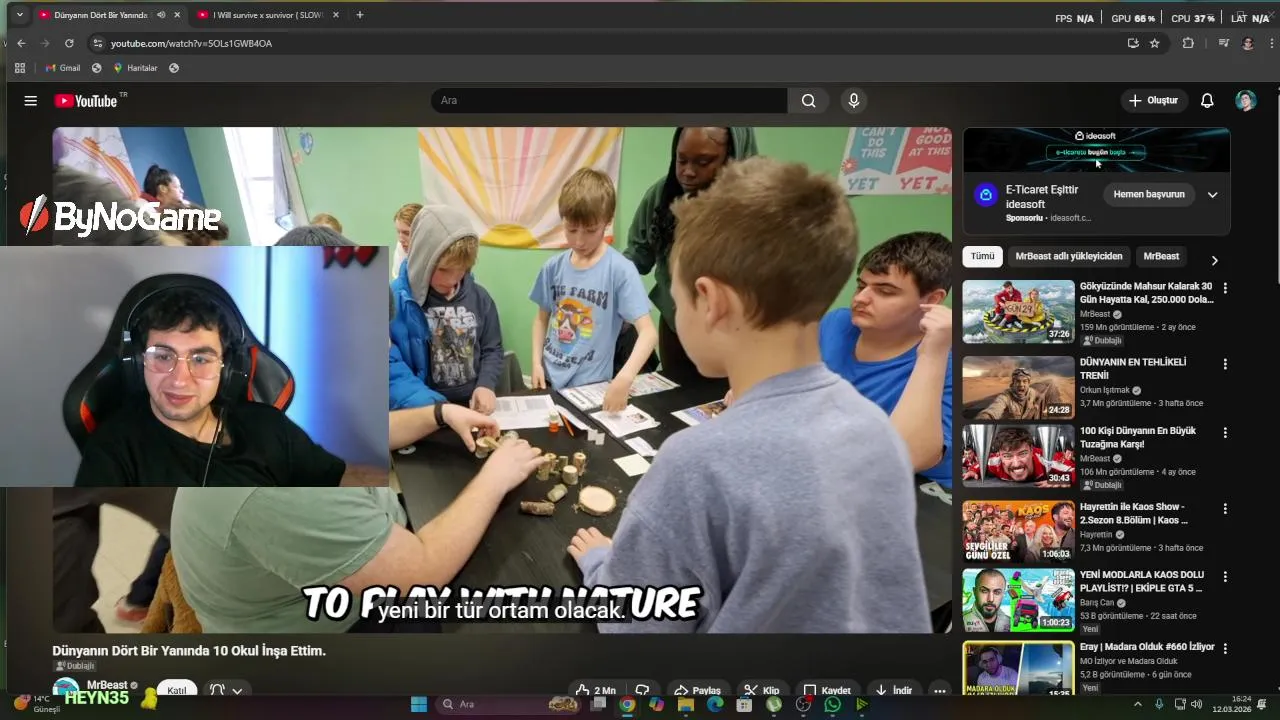Save video with Kaydet button
1280x720 pixels.
pos(827,690)
